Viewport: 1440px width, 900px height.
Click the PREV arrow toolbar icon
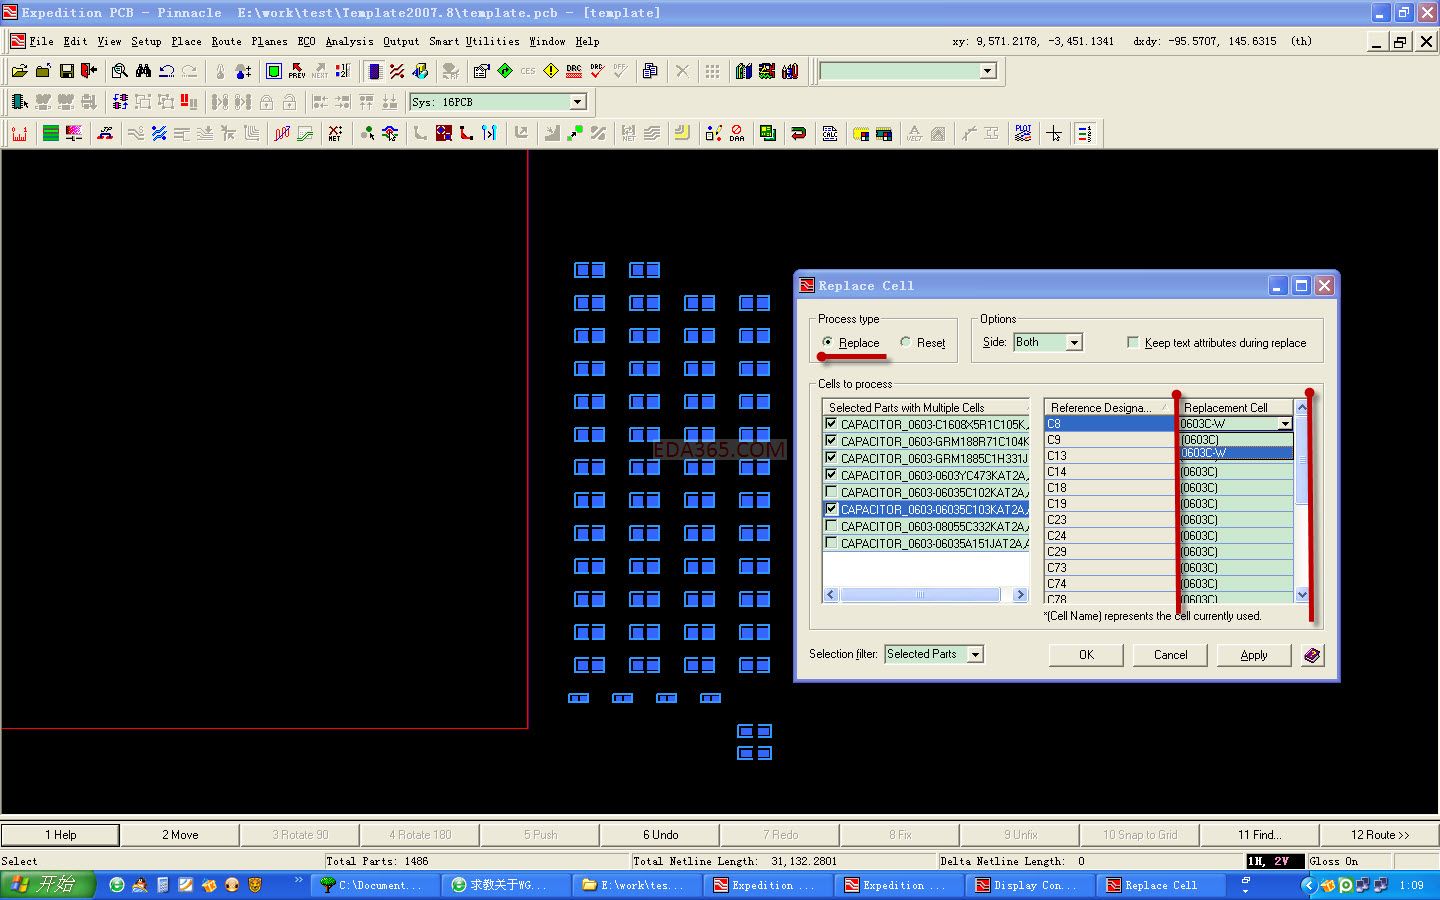[297, 71]
